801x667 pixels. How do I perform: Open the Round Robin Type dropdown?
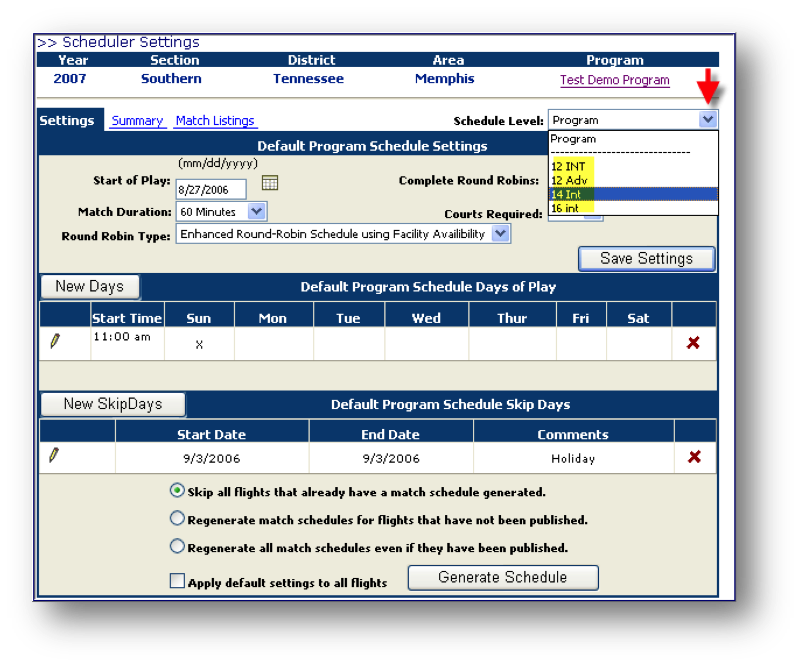click(x=501, y=234)
